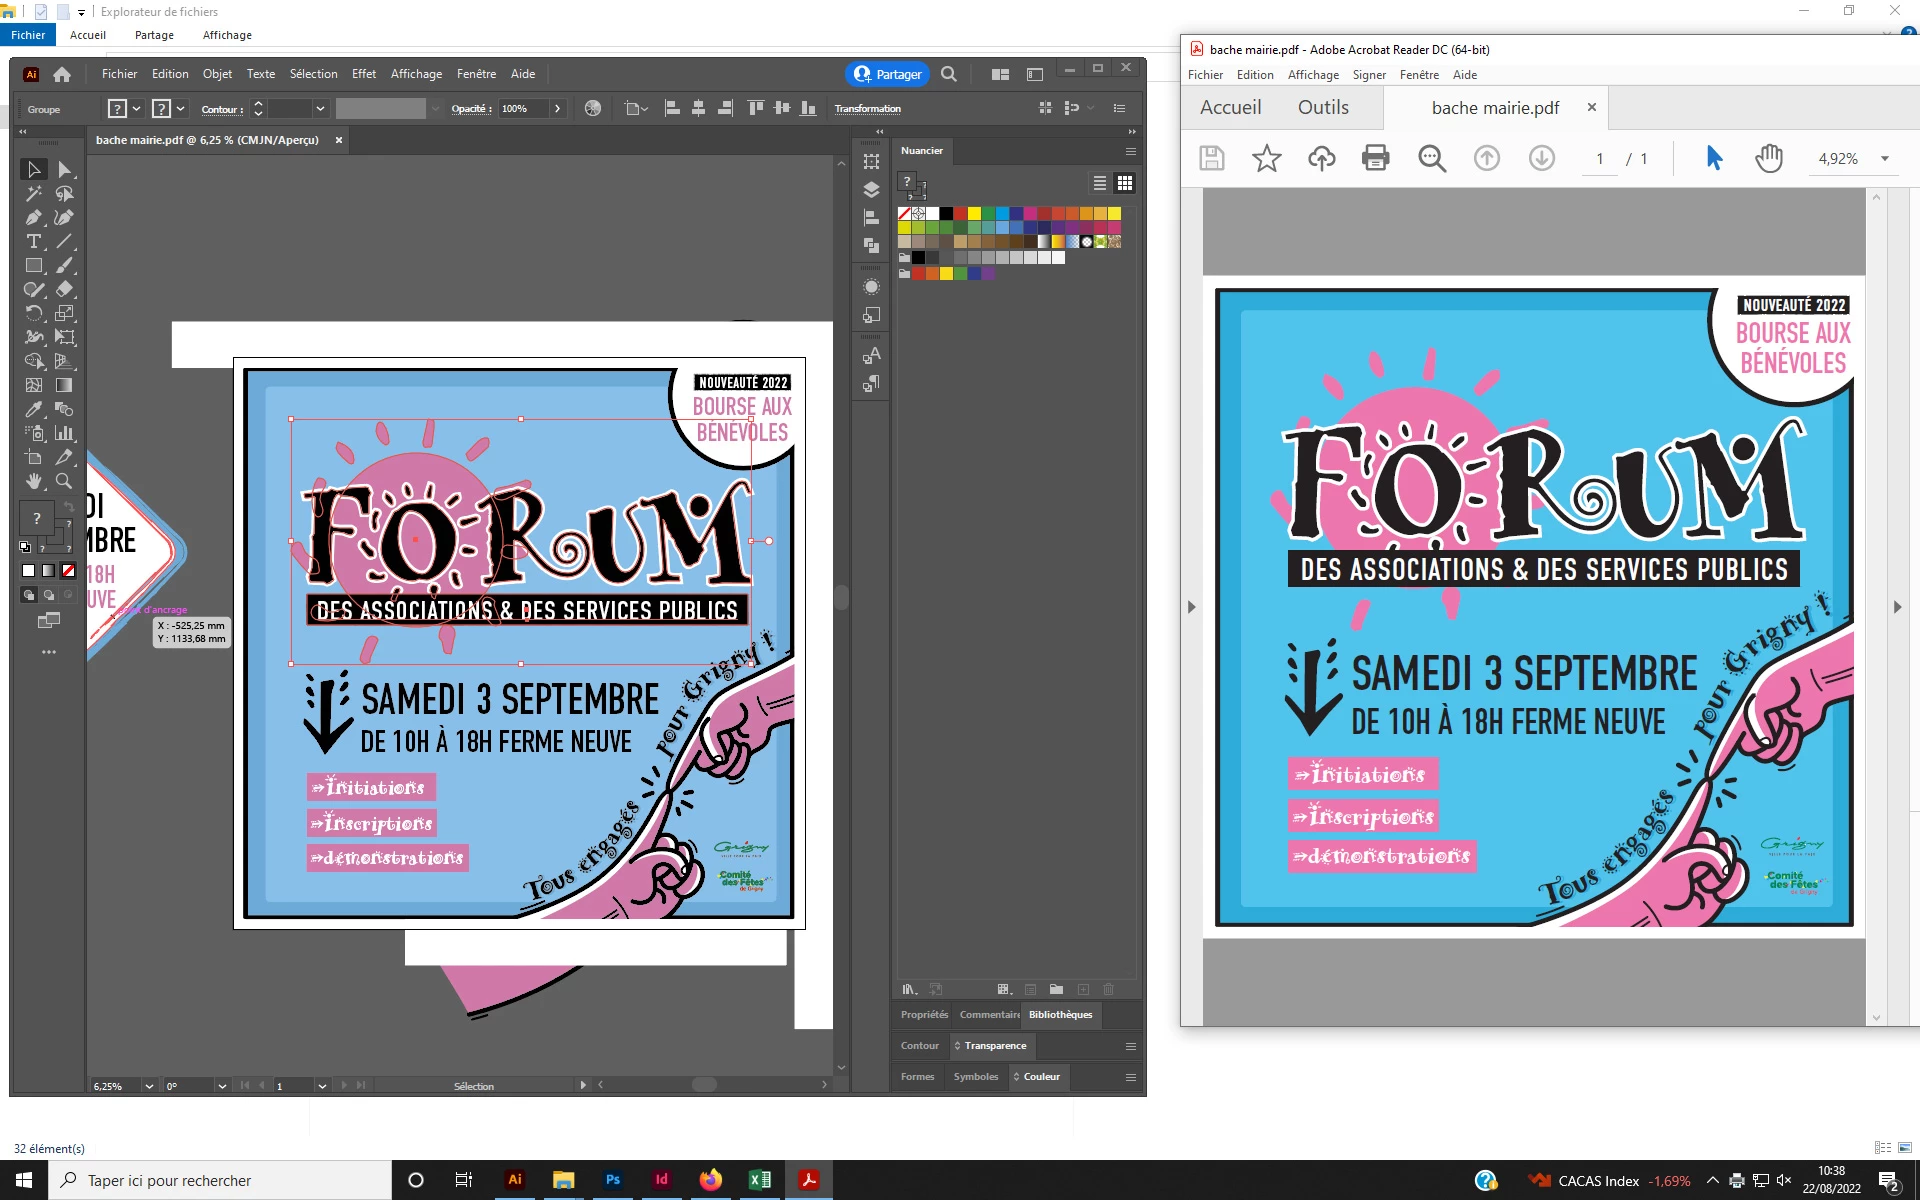This screenshot has height=1200, width=1920.
Task: Choose the Type tool
Action: point(34,241)
